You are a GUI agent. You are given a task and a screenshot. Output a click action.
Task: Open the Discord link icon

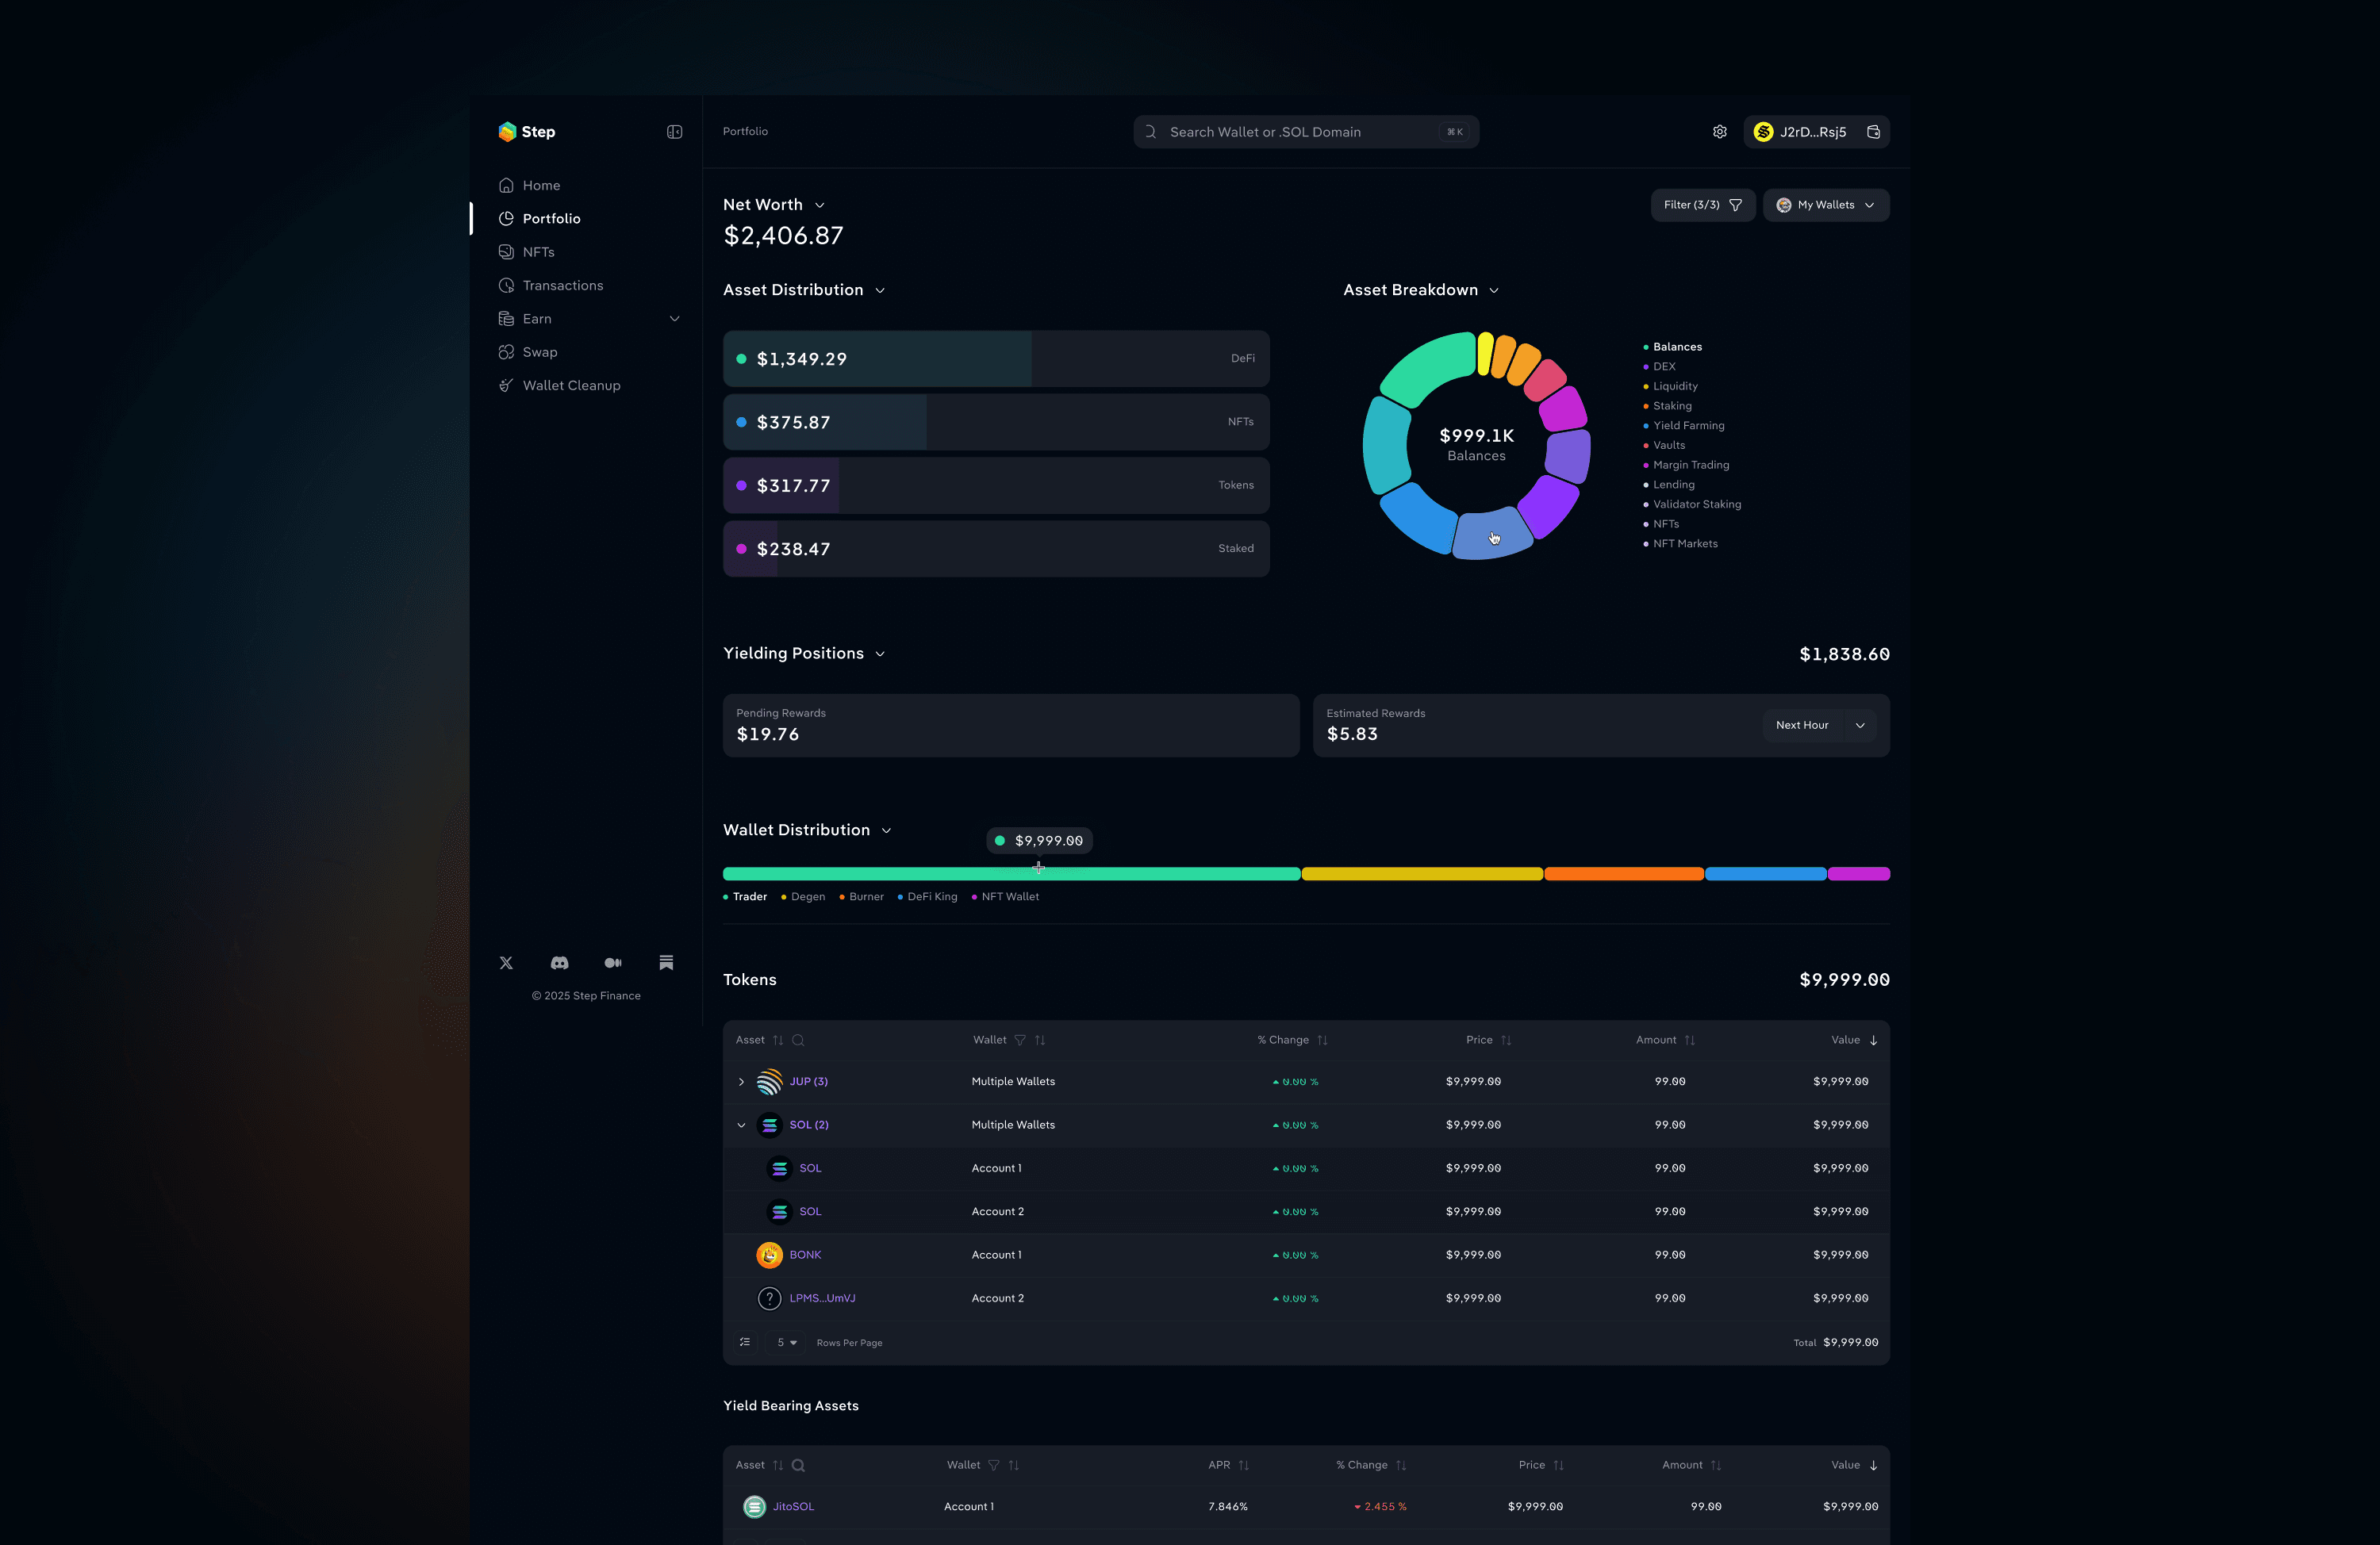coord(560,963)
